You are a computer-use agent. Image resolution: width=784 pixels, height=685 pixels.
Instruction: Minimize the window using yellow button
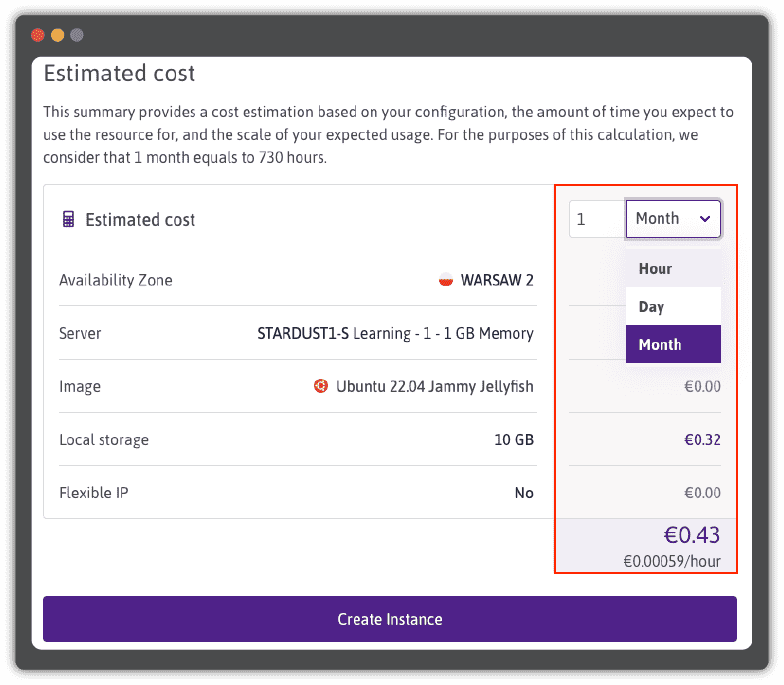pos(57,35)
